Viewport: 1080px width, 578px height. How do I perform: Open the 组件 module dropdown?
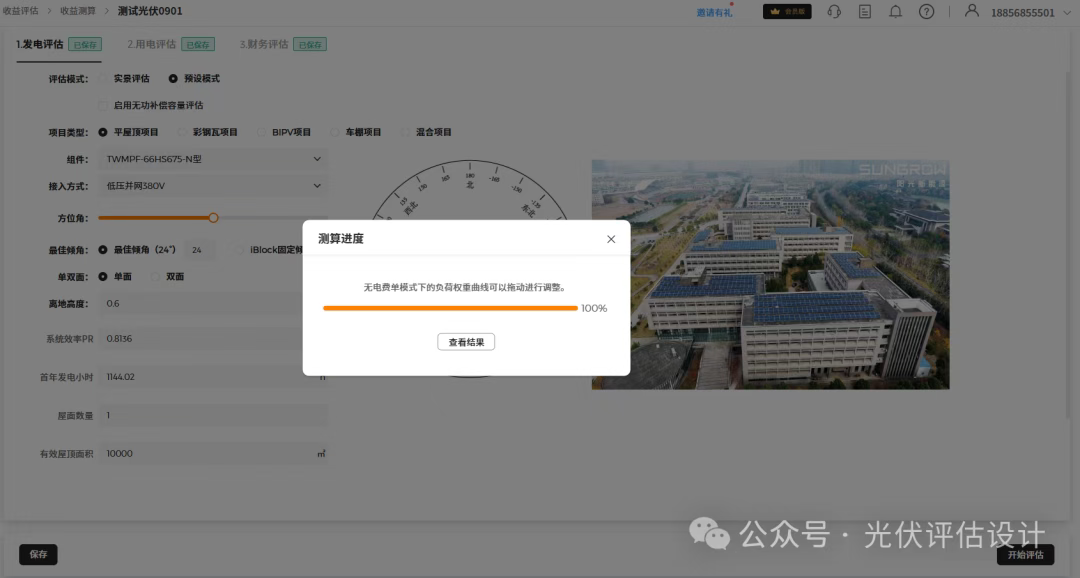(x=214, y=159)
